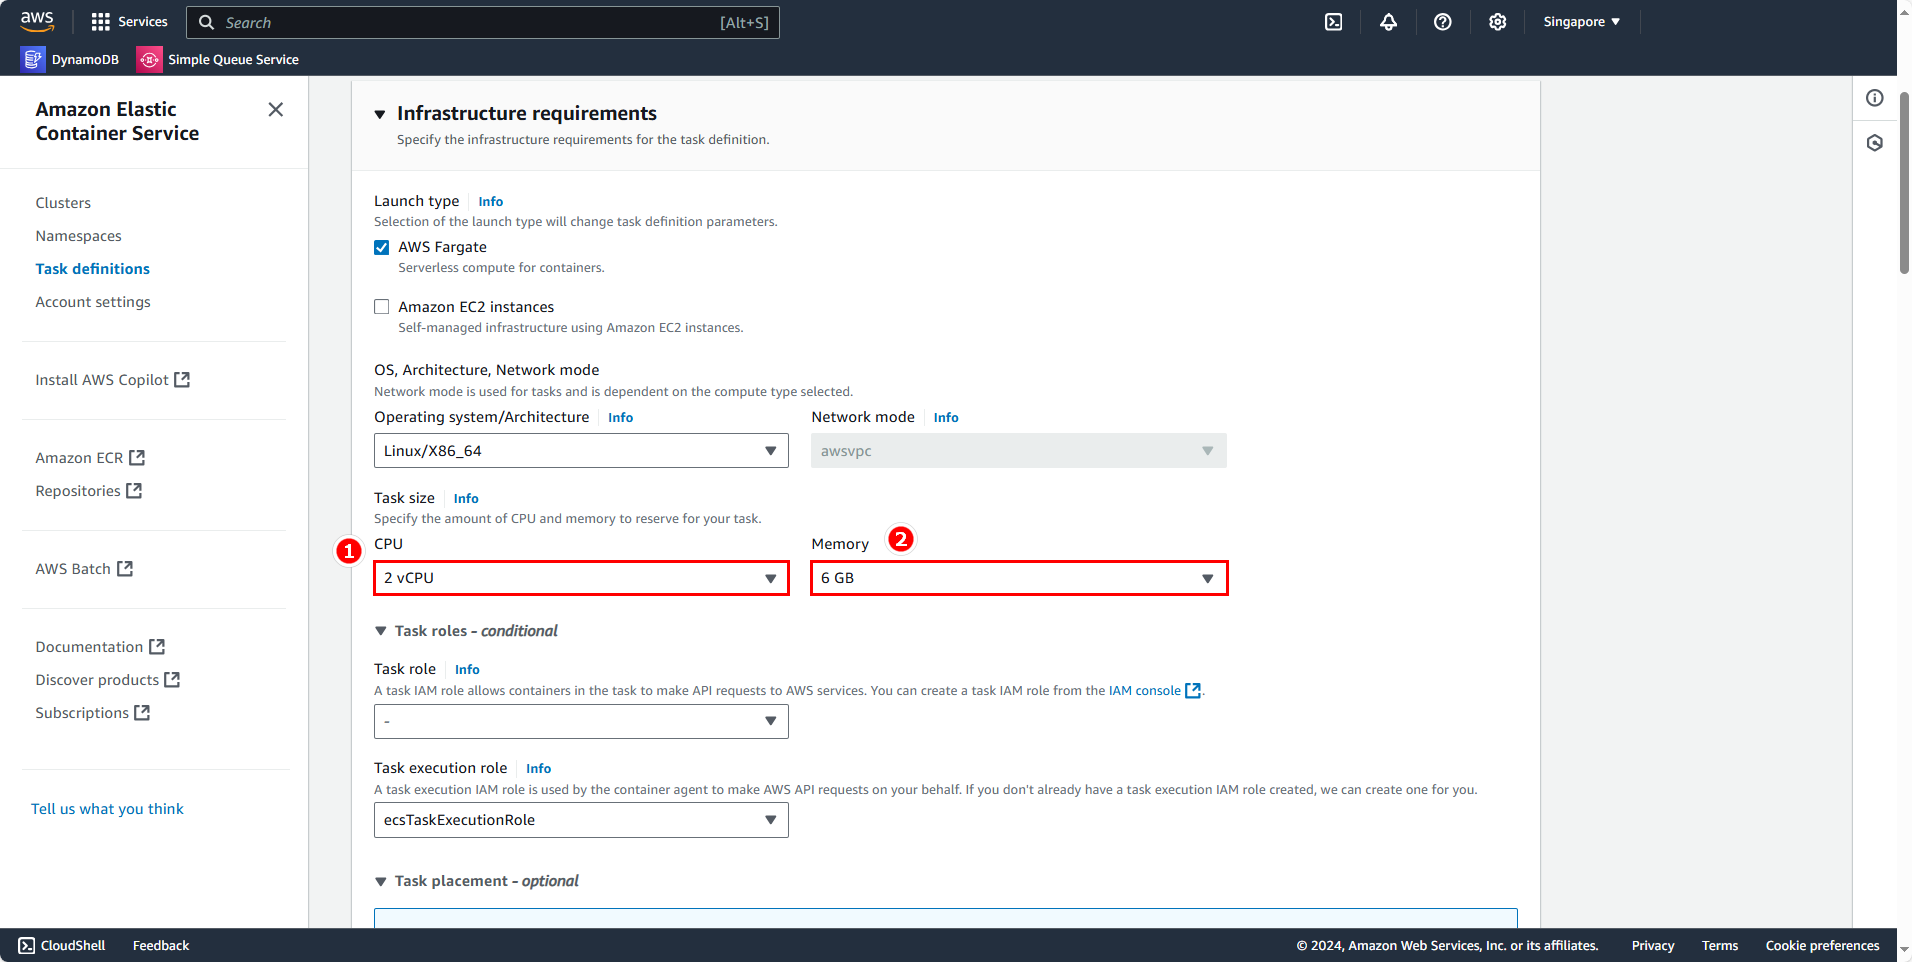This screenshot has width=1912, height=962.
Task: Open Task definitions in sidebar
Action: (x=93, y=269)
